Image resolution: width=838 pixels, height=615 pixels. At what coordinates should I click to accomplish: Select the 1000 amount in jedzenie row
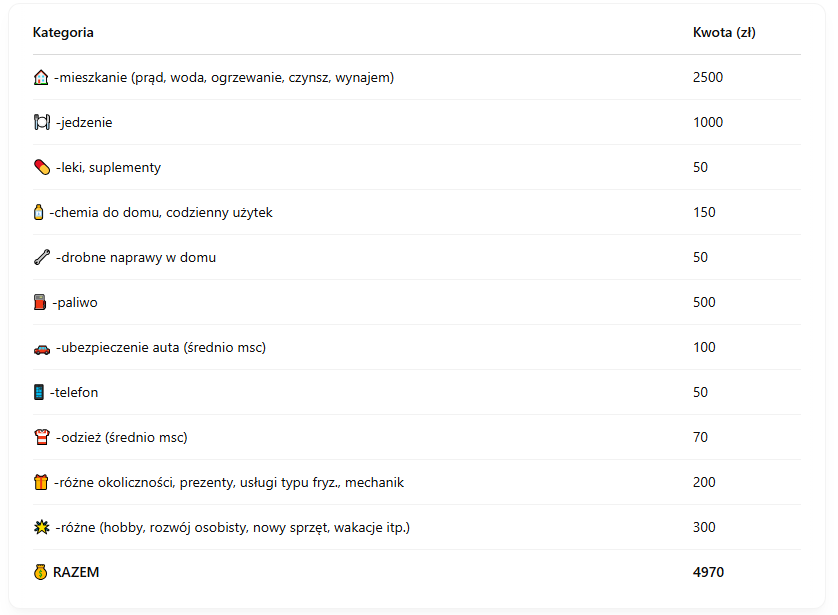pyautogui.click(x=707, y=122)
